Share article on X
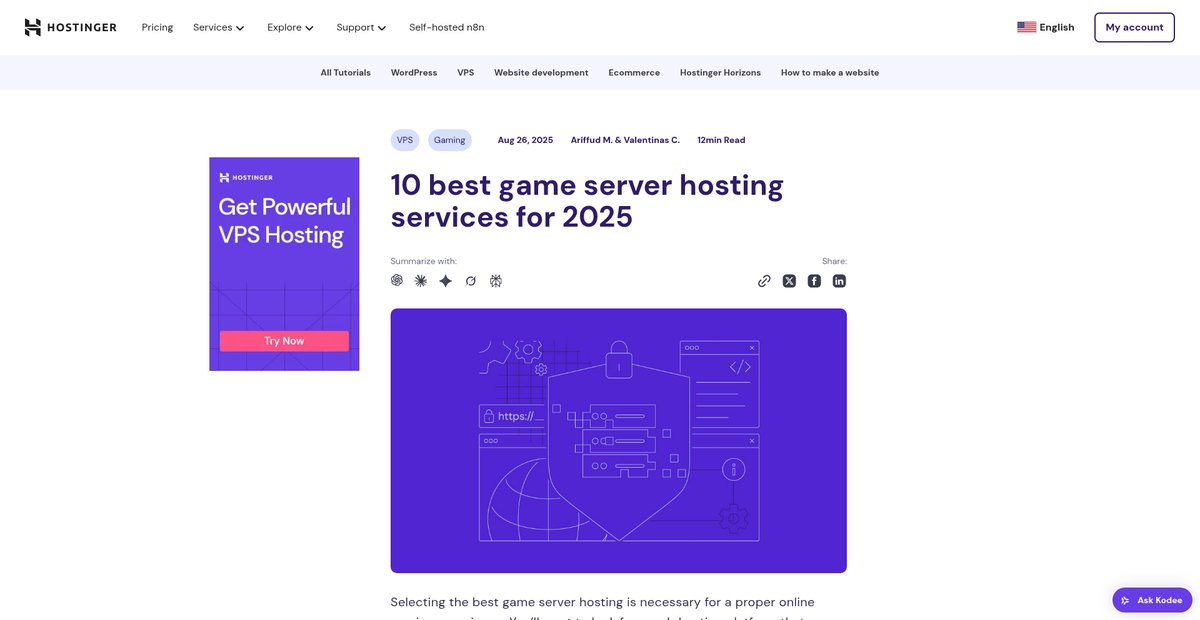 coord(789,281)
